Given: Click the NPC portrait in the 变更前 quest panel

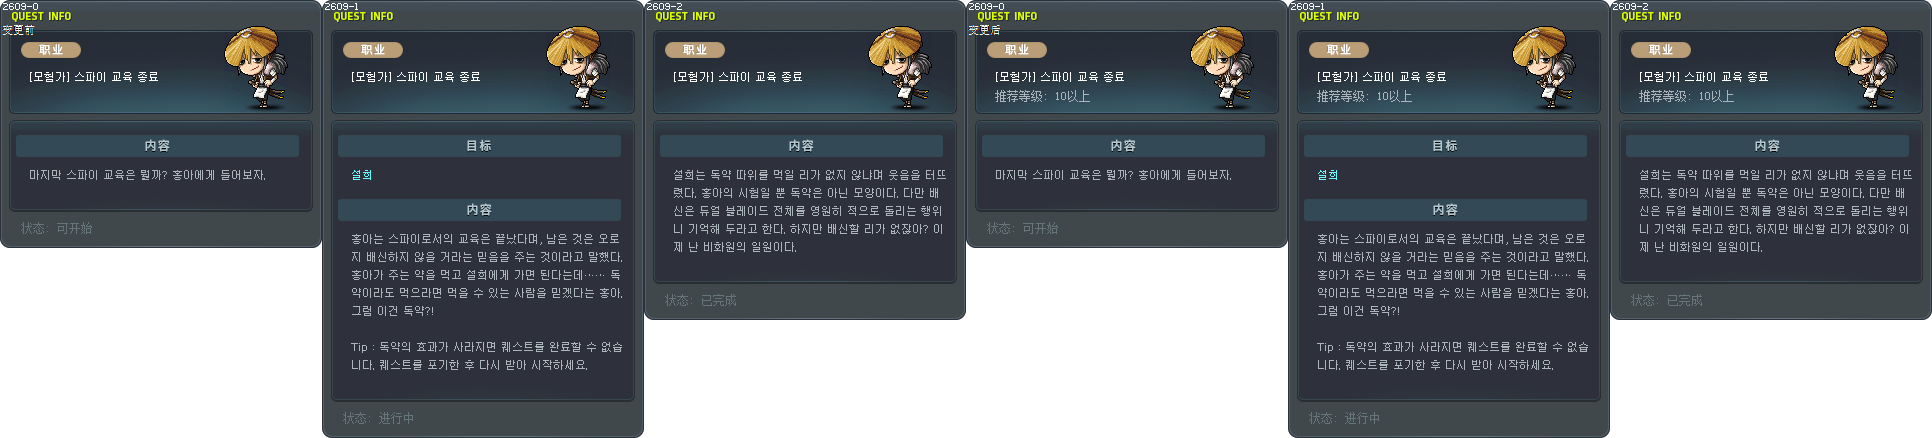Looking at the screenshot, I should (255, 68).
